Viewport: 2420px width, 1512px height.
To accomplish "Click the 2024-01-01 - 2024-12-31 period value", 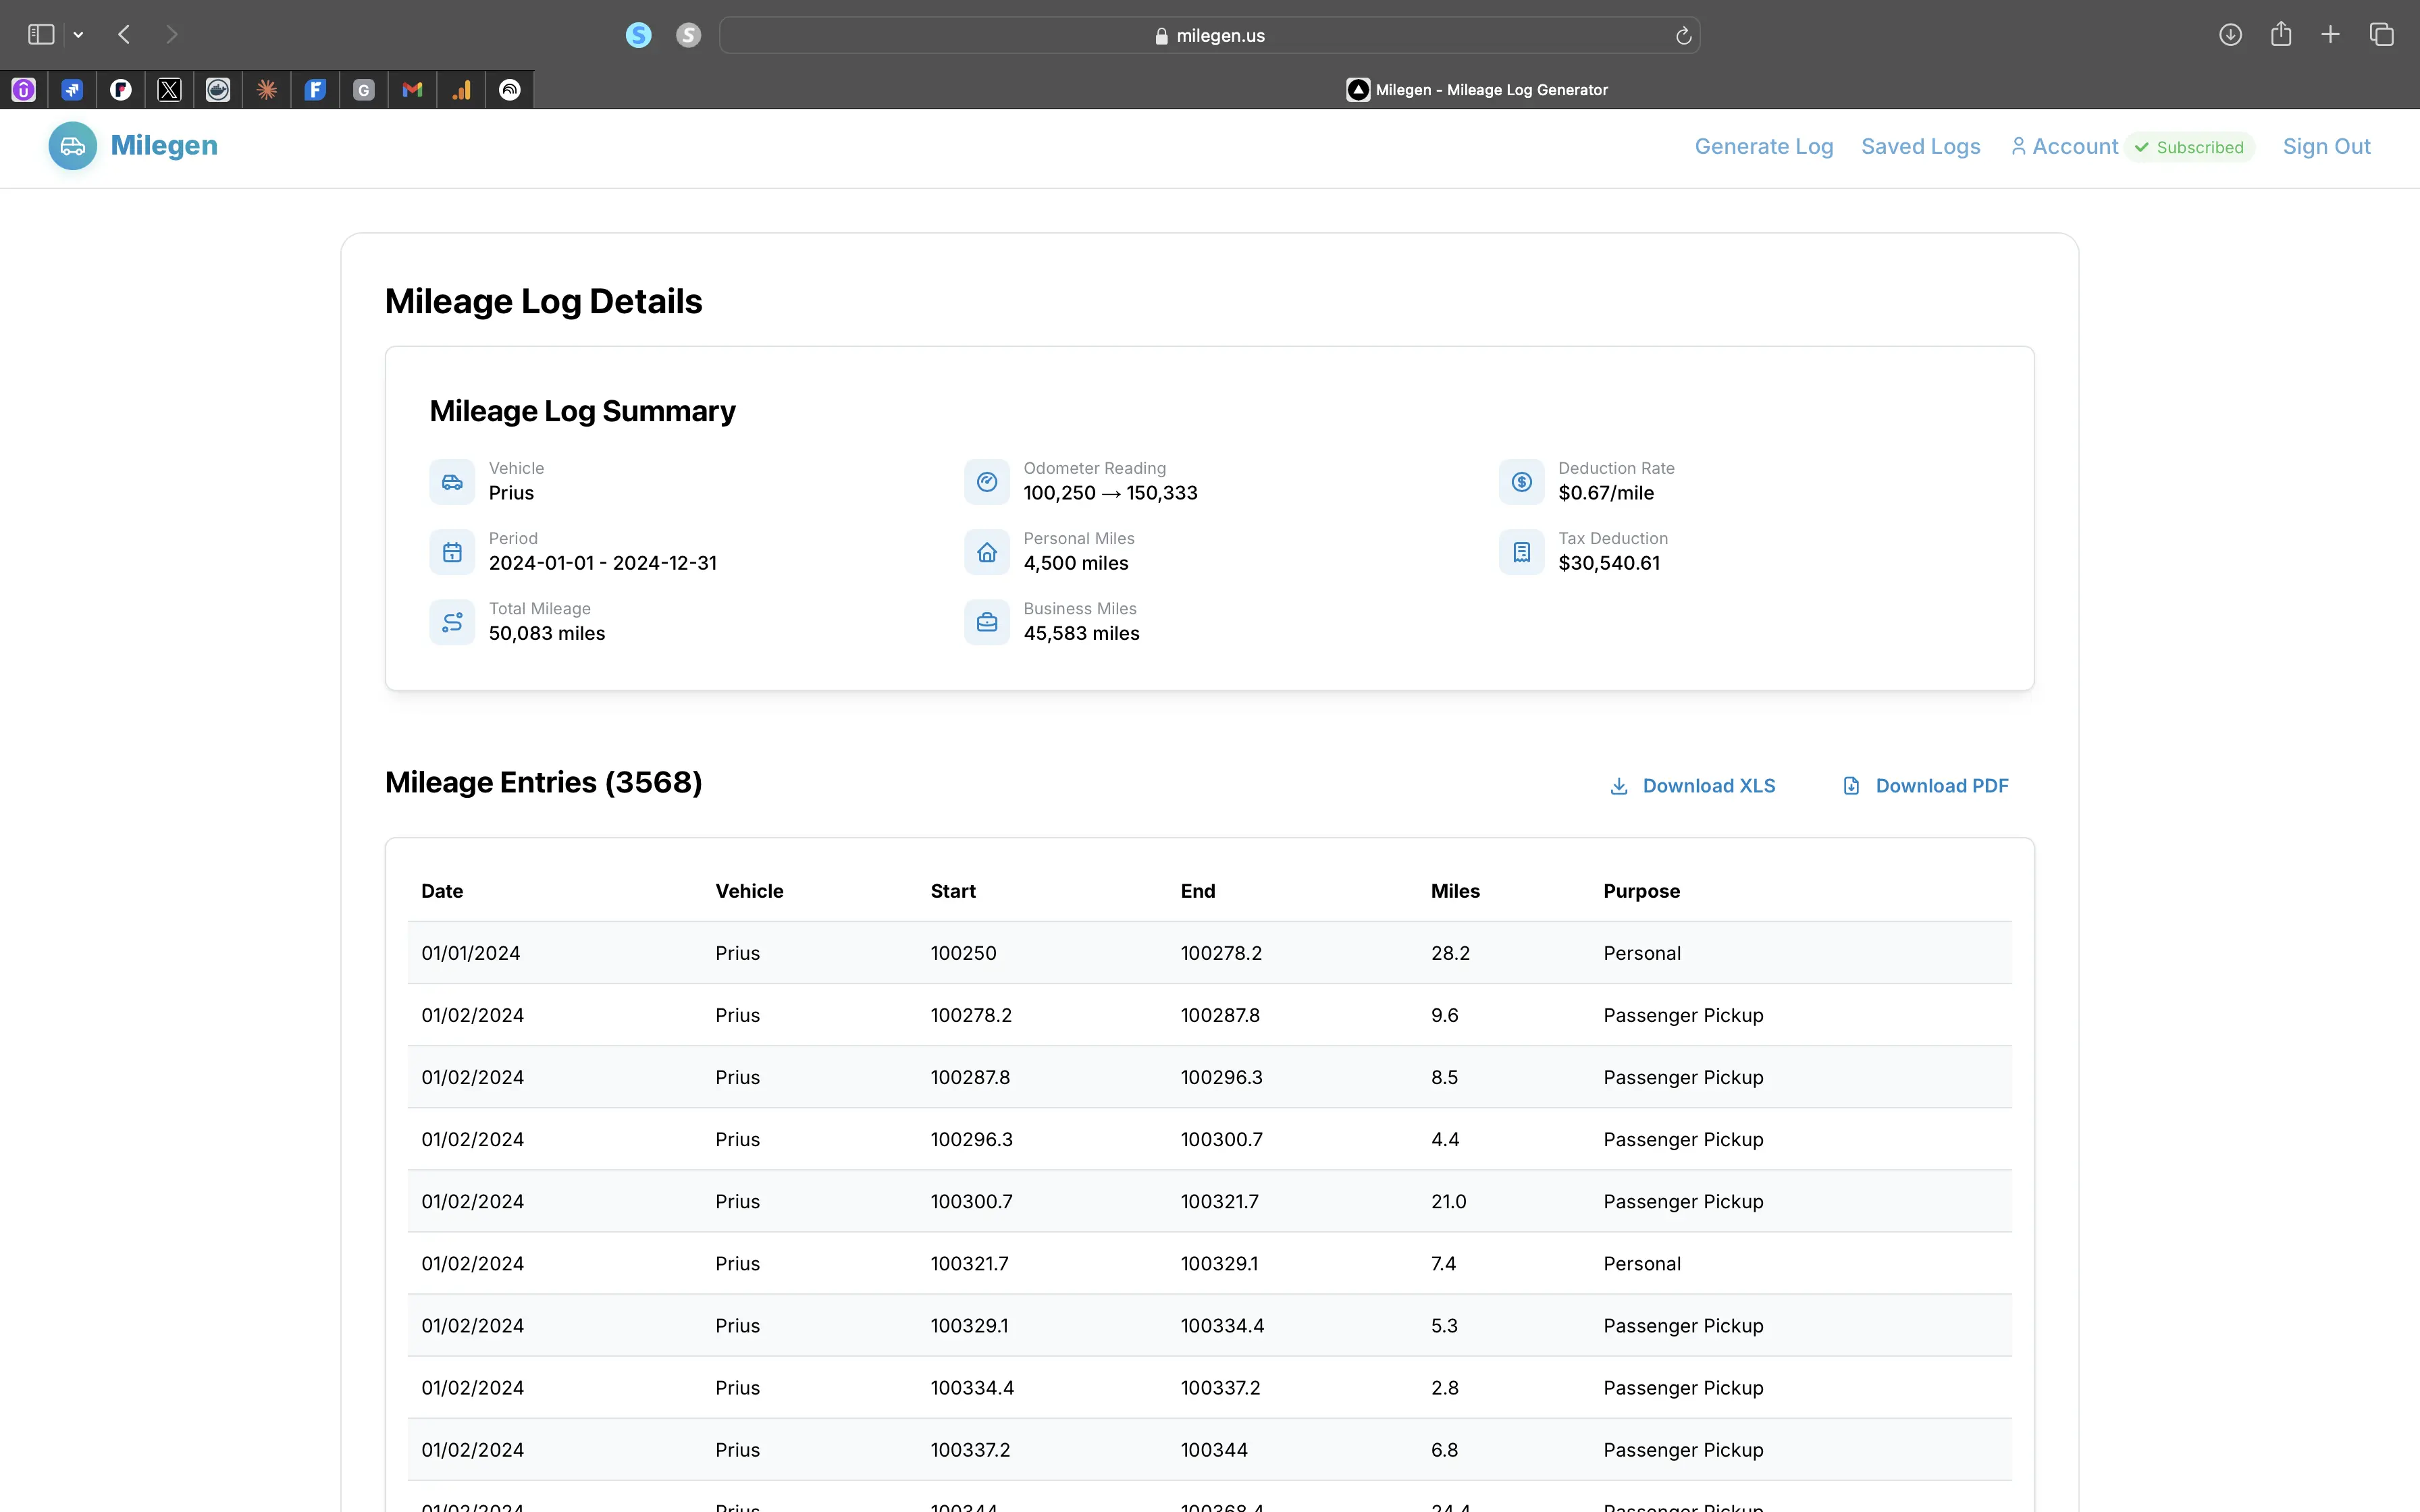I will tap(602, 563).
